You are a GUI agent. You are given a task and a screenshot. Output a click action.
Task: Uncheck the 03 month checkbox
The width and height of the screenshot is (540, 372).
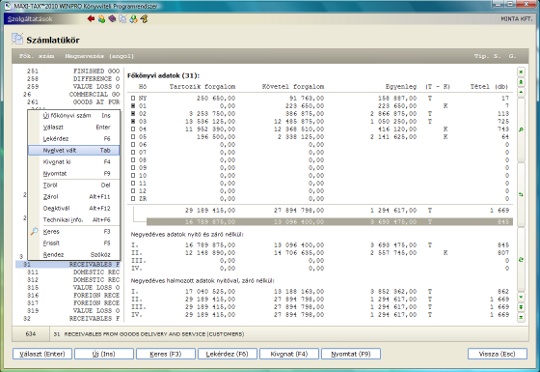click(133, 121)
